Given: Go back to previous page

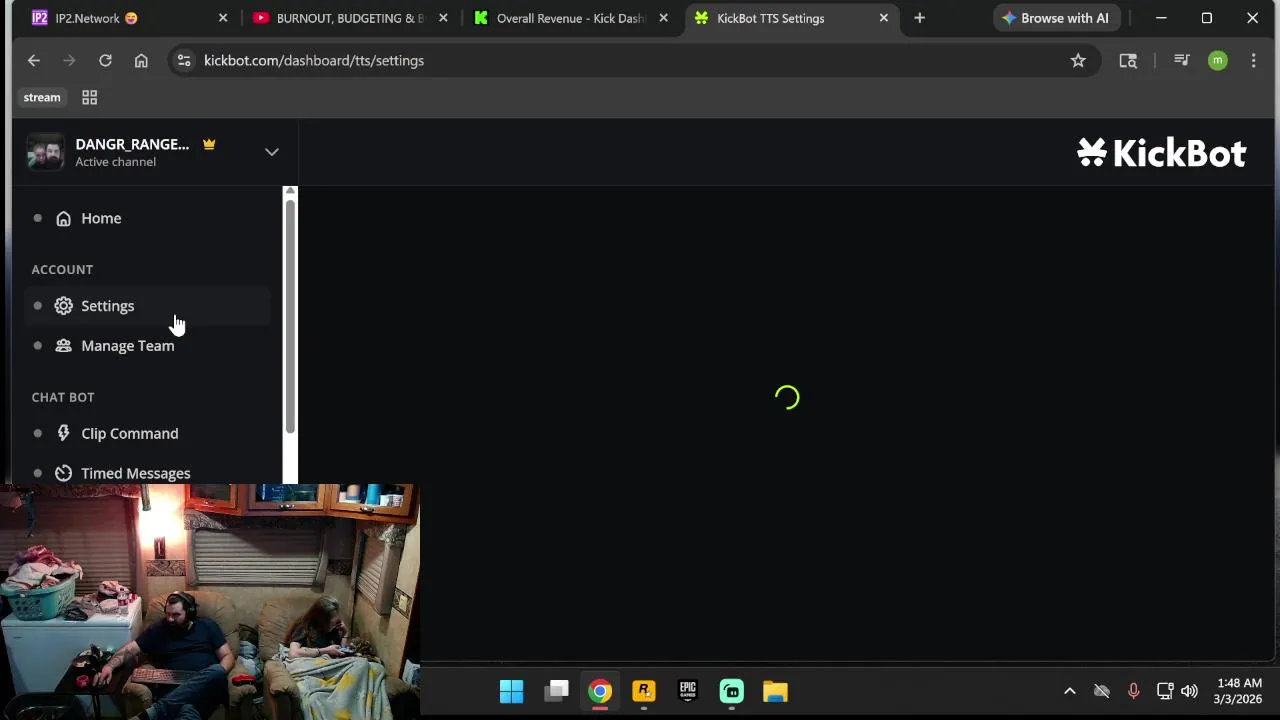Looking at the screenshot, I should 34,61.
